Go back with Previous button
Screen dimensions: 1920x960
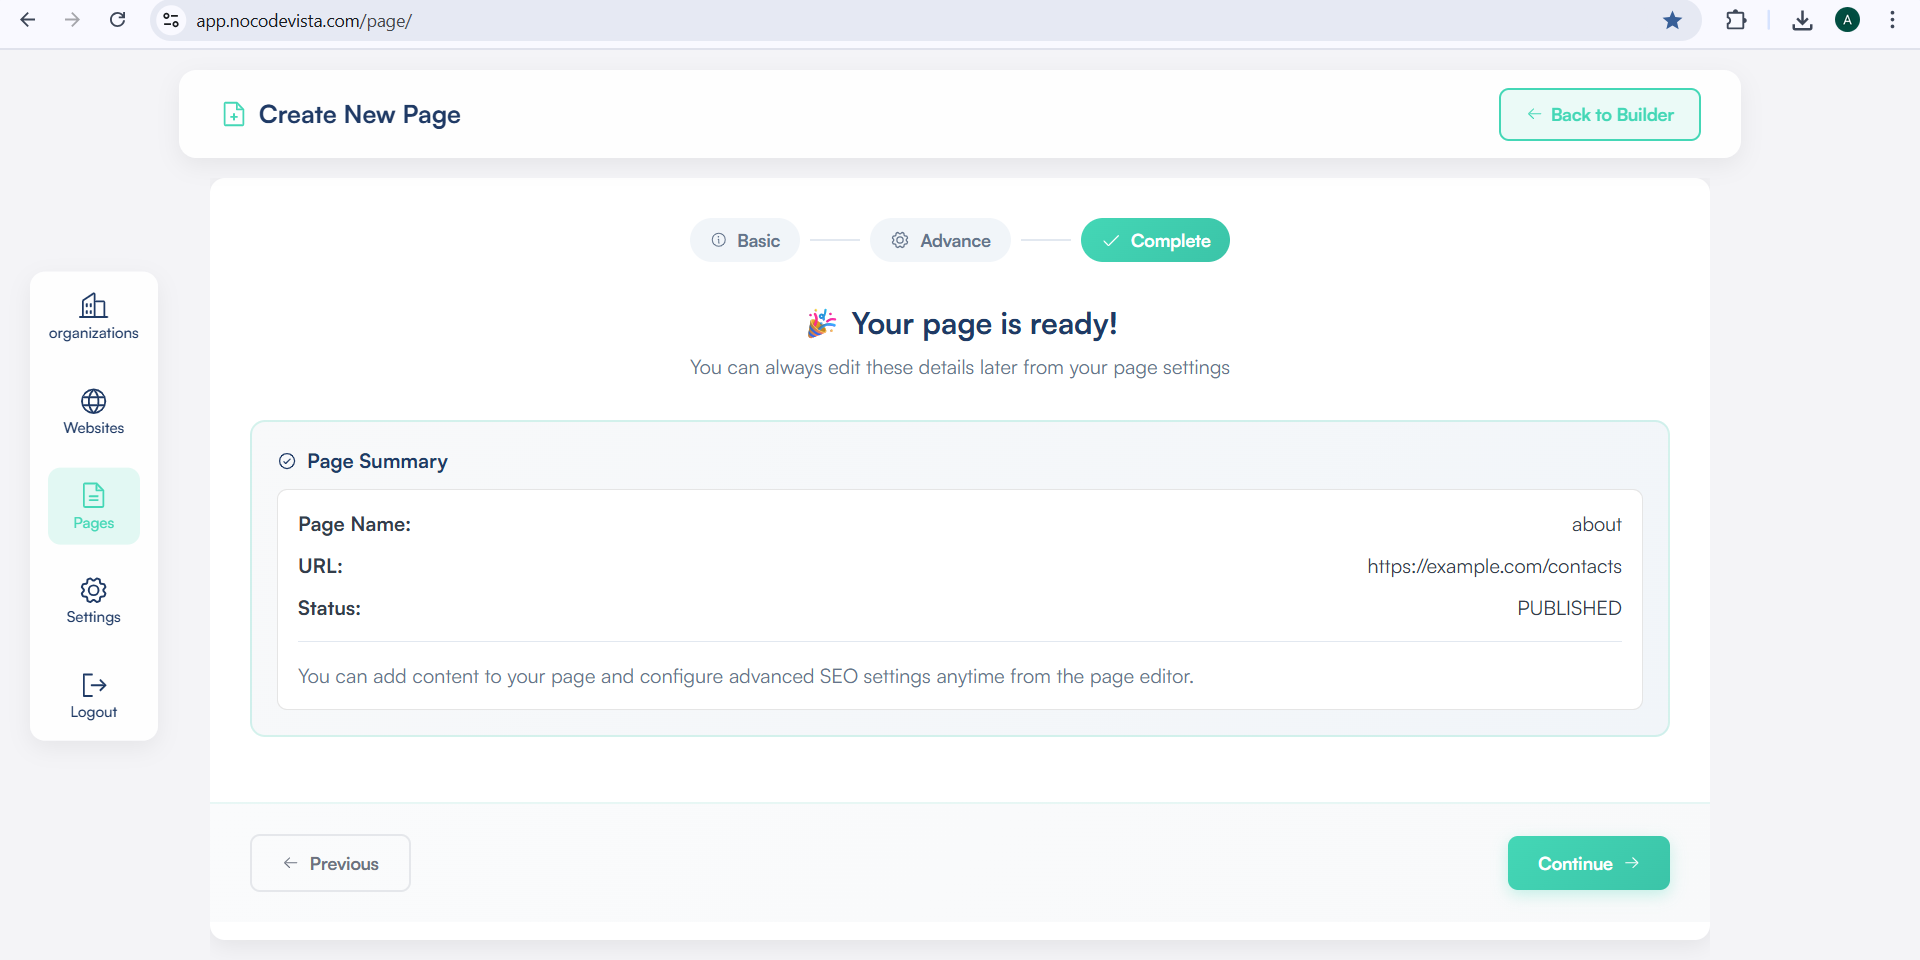click(330, 863)
